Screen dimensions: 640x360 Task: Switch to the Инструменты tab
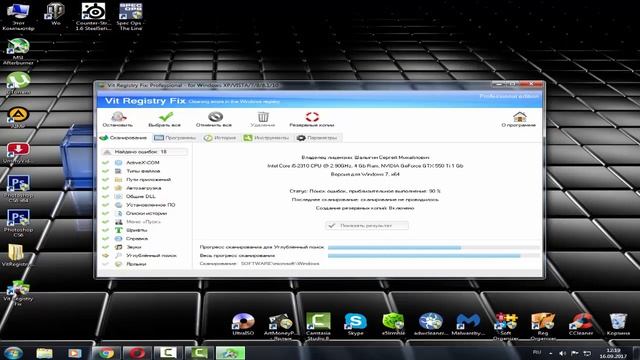[x=266, y=138]
